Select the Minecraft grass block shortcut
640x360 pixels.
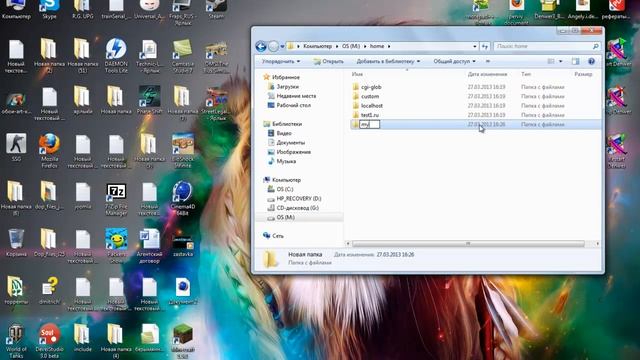click(182, 341)
